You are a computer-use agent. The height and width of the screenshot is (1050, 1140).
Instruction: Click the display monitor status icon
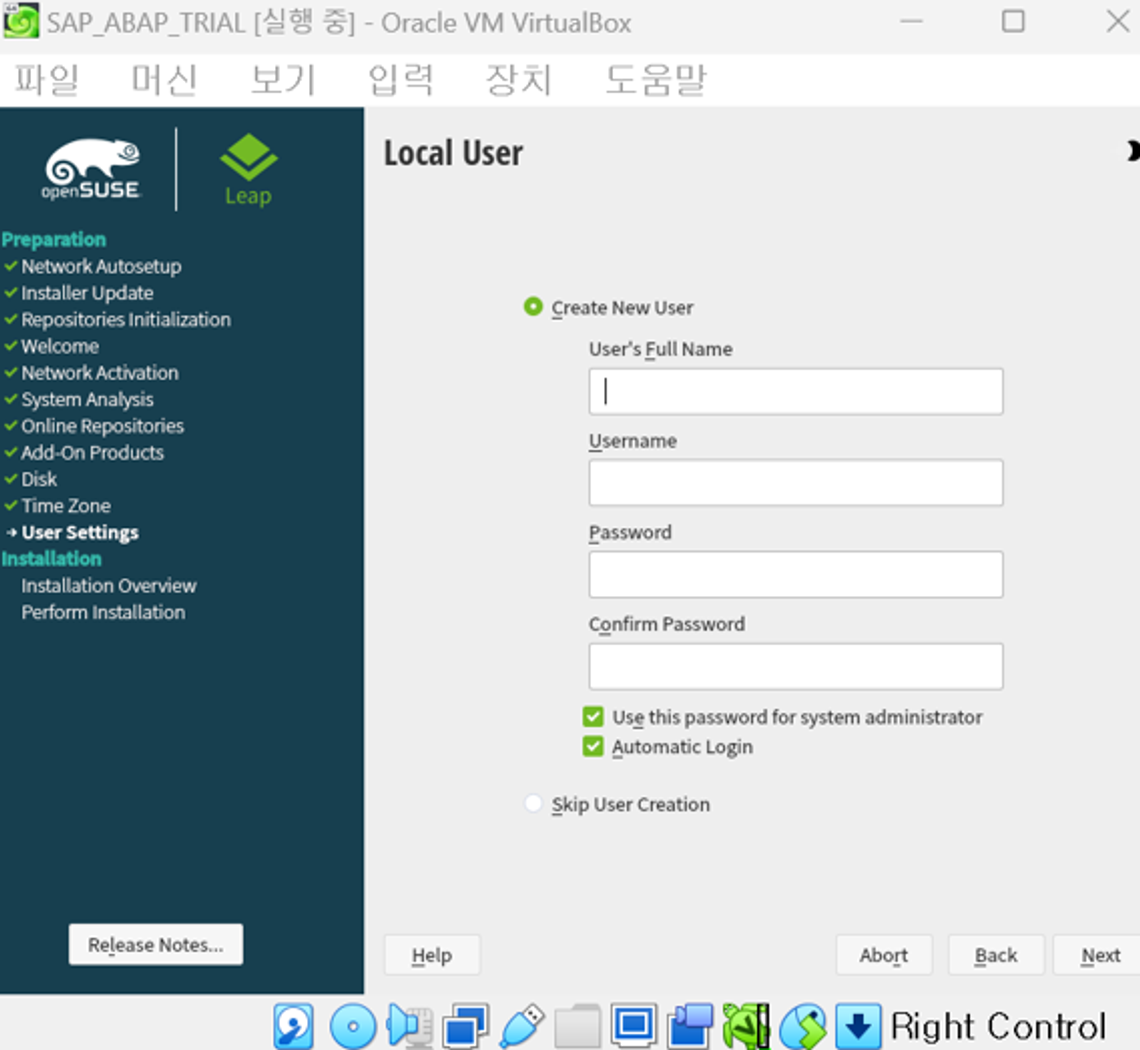tap(634, 1026)
